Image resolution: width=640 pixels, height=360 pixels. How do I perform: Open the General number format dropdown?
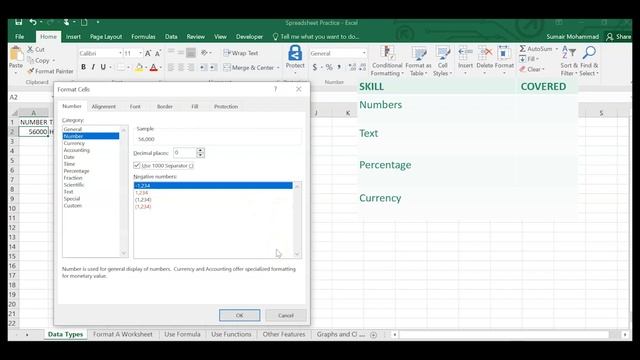[364, 53]
